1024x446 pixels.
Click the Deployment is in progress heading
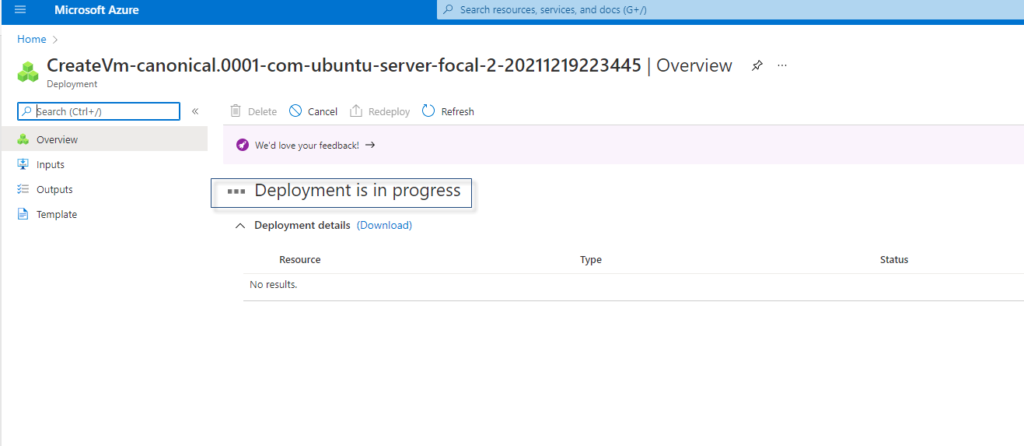(357, 191)
